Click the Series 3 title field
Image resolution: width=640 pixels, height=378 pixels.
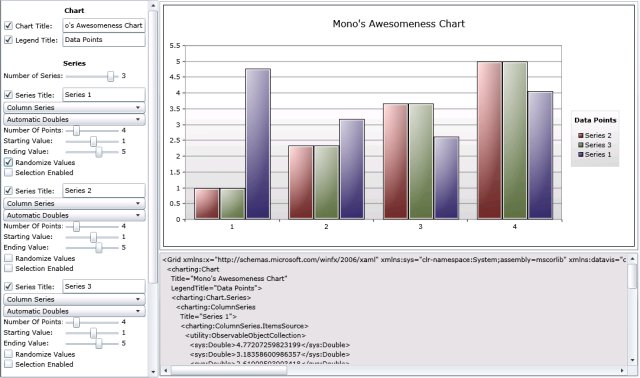[x=104, y=287]
